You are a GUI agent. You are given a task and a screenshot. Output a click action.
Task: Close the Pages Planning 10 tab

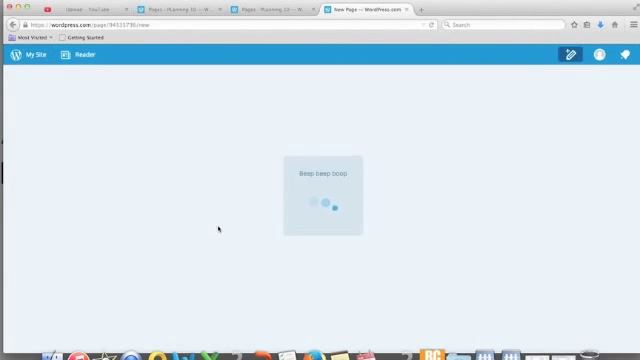click(x=220, y=9)
